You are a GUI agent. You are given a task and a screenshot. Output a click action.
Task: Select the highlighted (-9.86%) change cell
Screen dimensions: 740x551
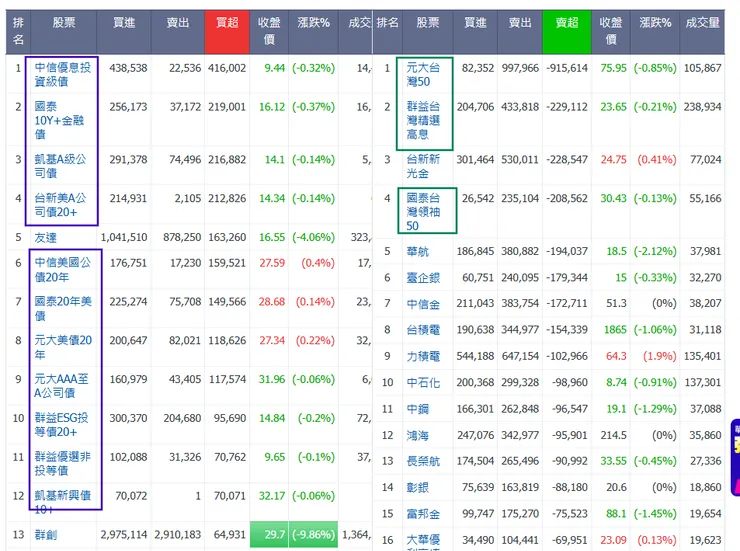coord(313,534)
